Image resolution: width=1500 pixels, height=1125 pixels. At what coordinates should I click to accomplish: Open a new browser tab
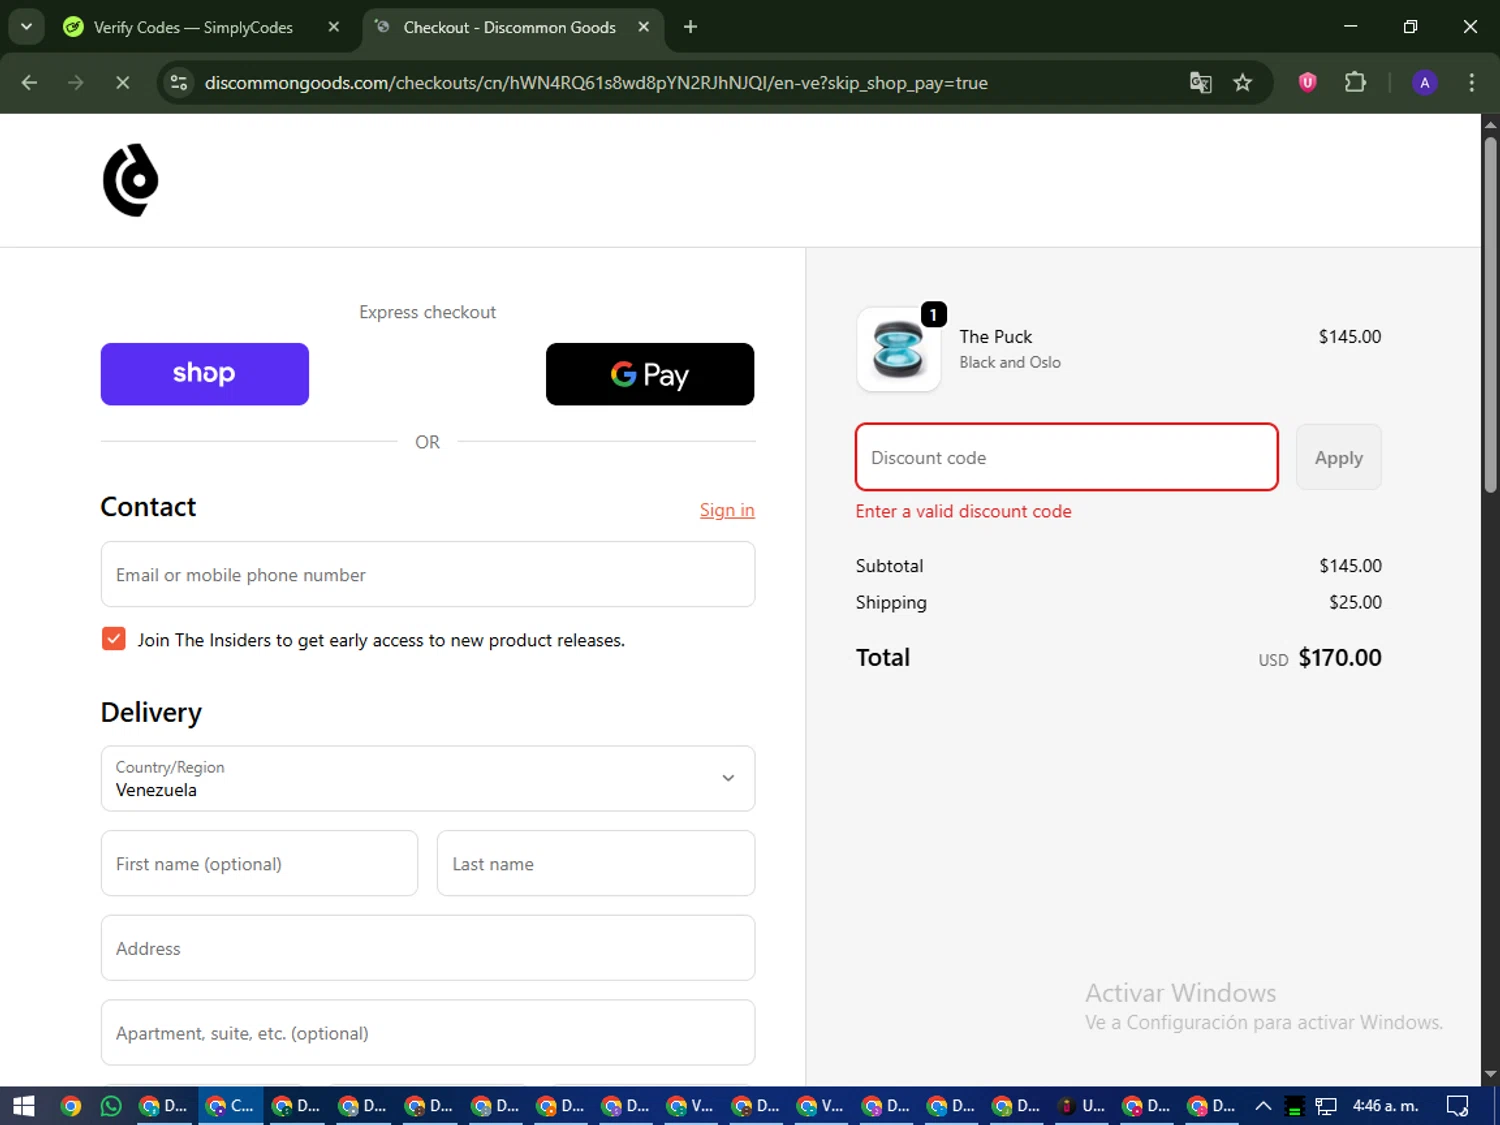[x=690, y=27]
